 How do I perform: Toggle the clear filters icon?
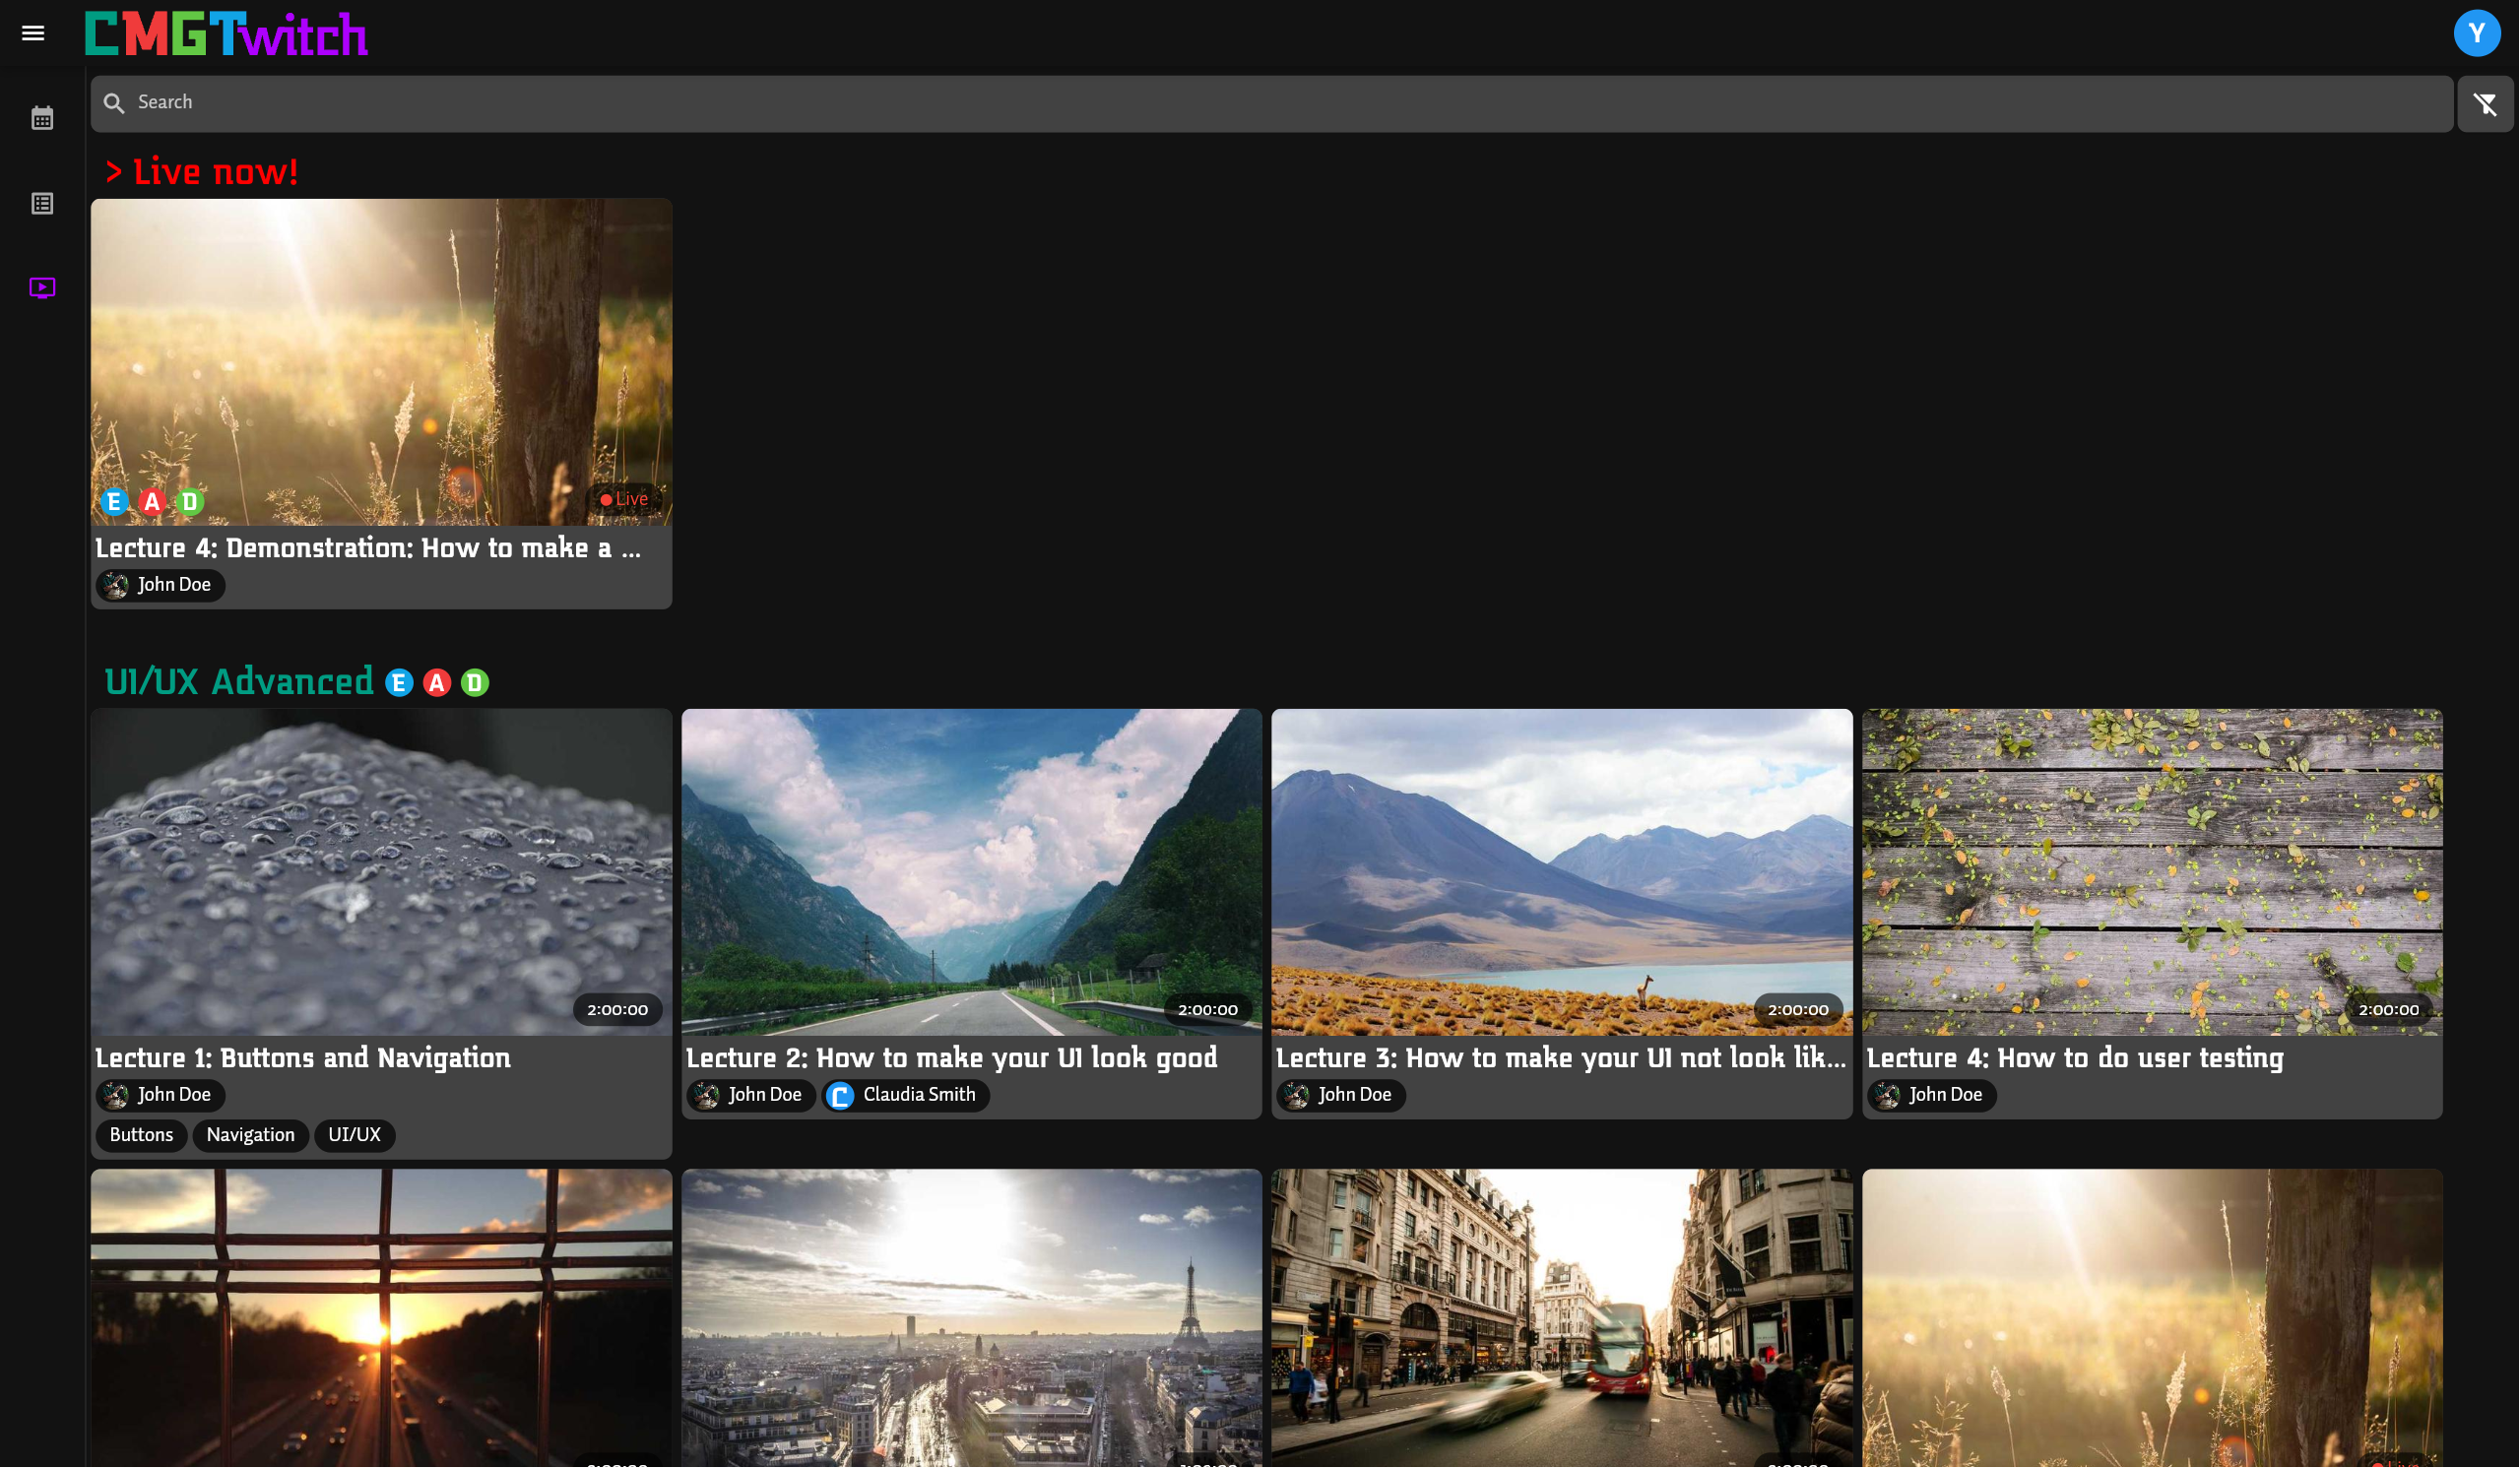(x=2484, y=104)
